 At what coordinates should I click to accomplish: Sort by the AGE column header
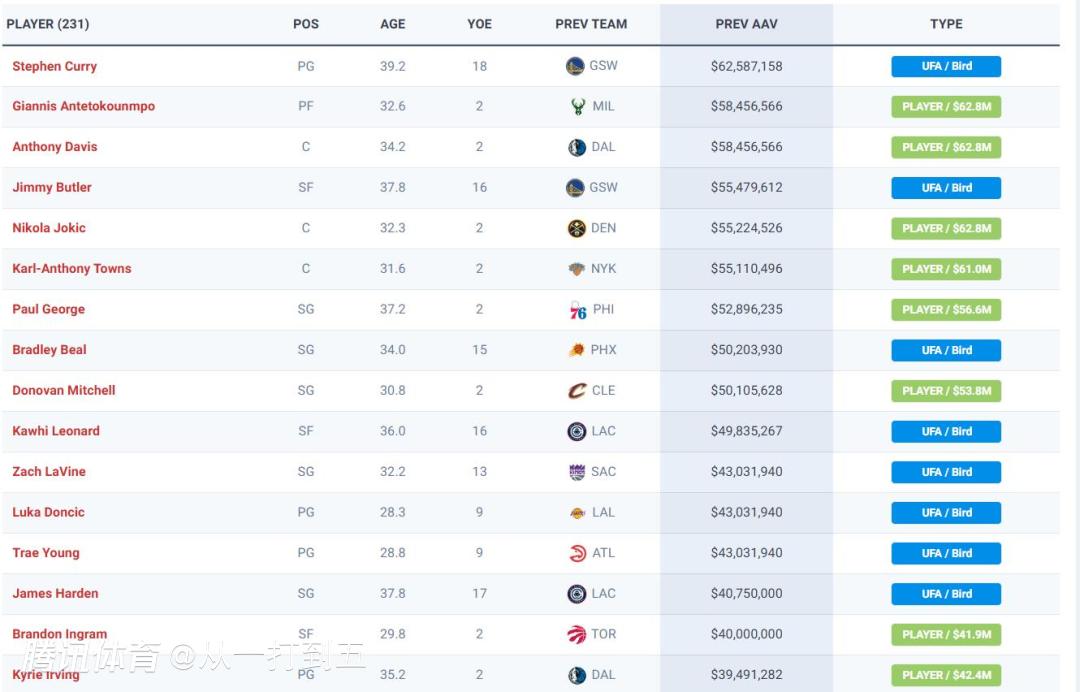tap(393, 24)
